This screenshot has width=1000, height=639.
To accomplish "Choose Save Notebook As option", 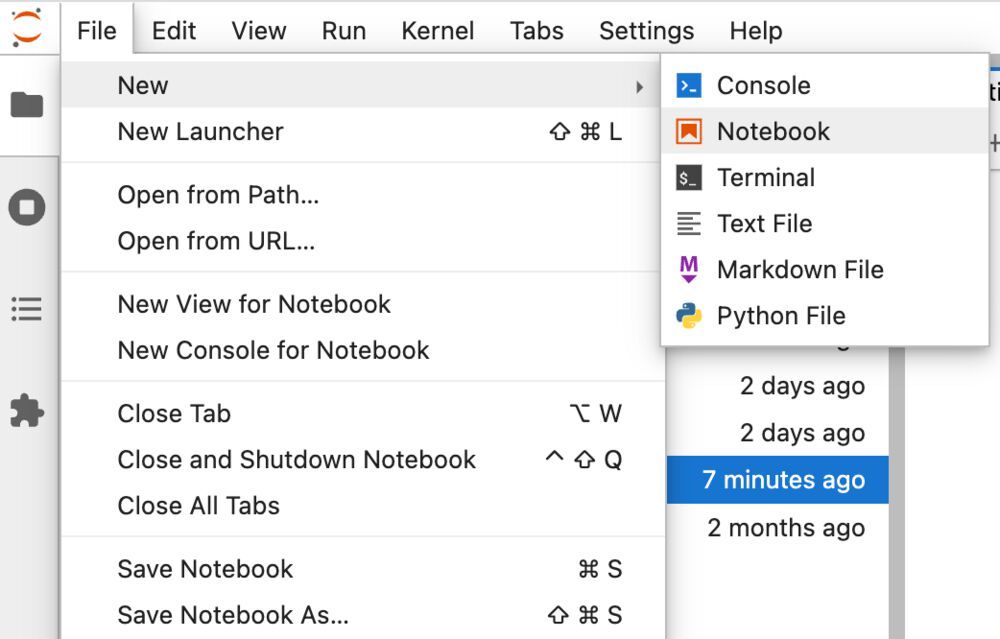I will click(233, 615).
